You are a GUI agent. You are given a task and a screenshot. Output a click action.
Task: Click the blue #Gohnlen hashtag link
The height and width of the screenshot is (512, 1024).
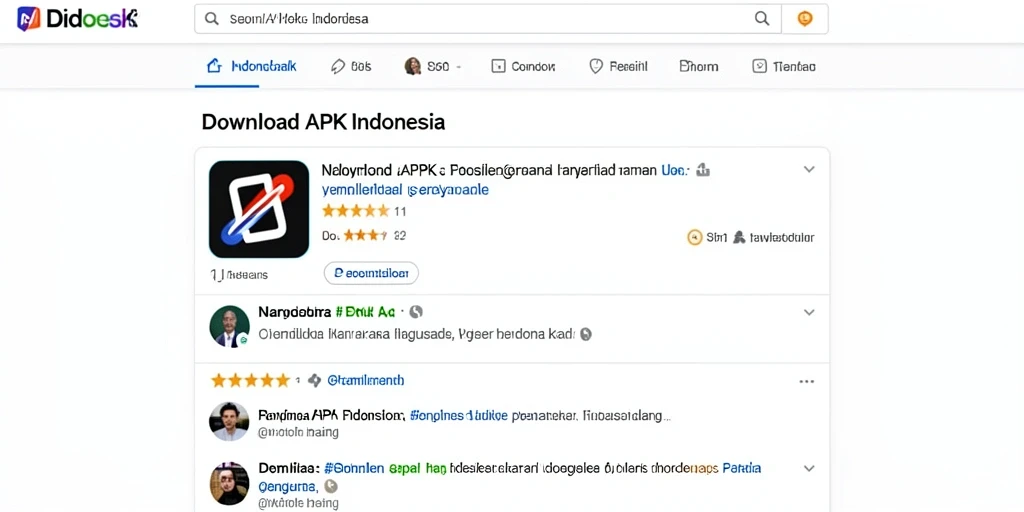(356, 468)
